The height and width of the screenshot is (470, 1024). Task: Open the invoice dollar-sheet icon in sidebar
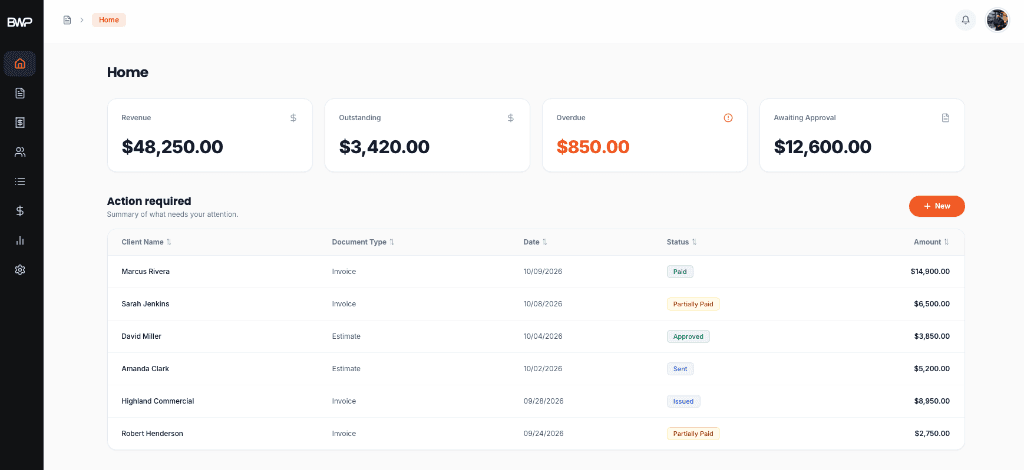coord(20,123)
